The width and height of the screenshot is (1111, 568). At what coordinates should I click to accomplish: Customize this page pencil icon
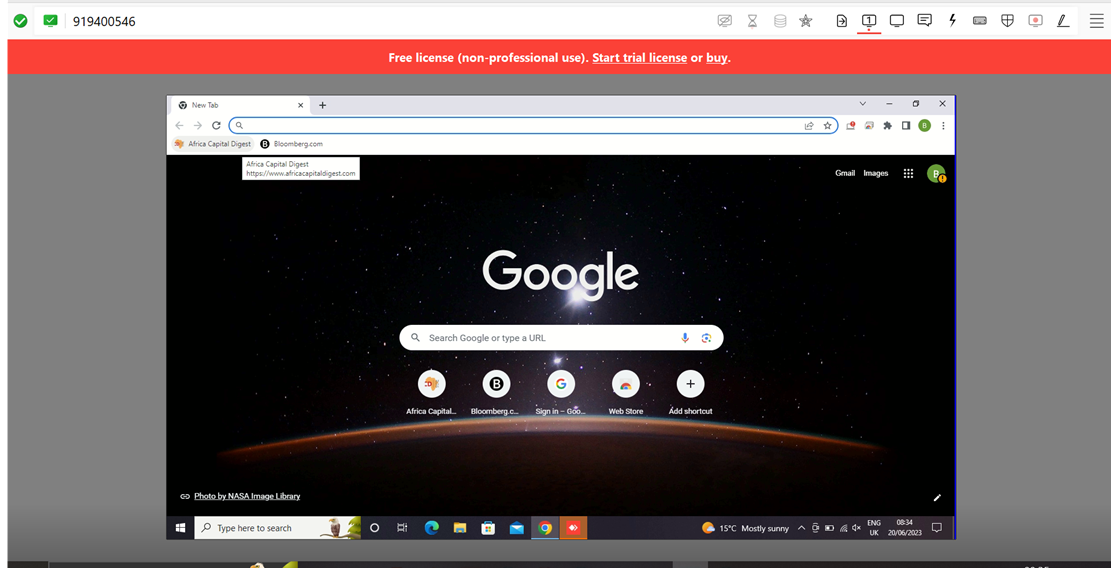(x=937, y=497)
